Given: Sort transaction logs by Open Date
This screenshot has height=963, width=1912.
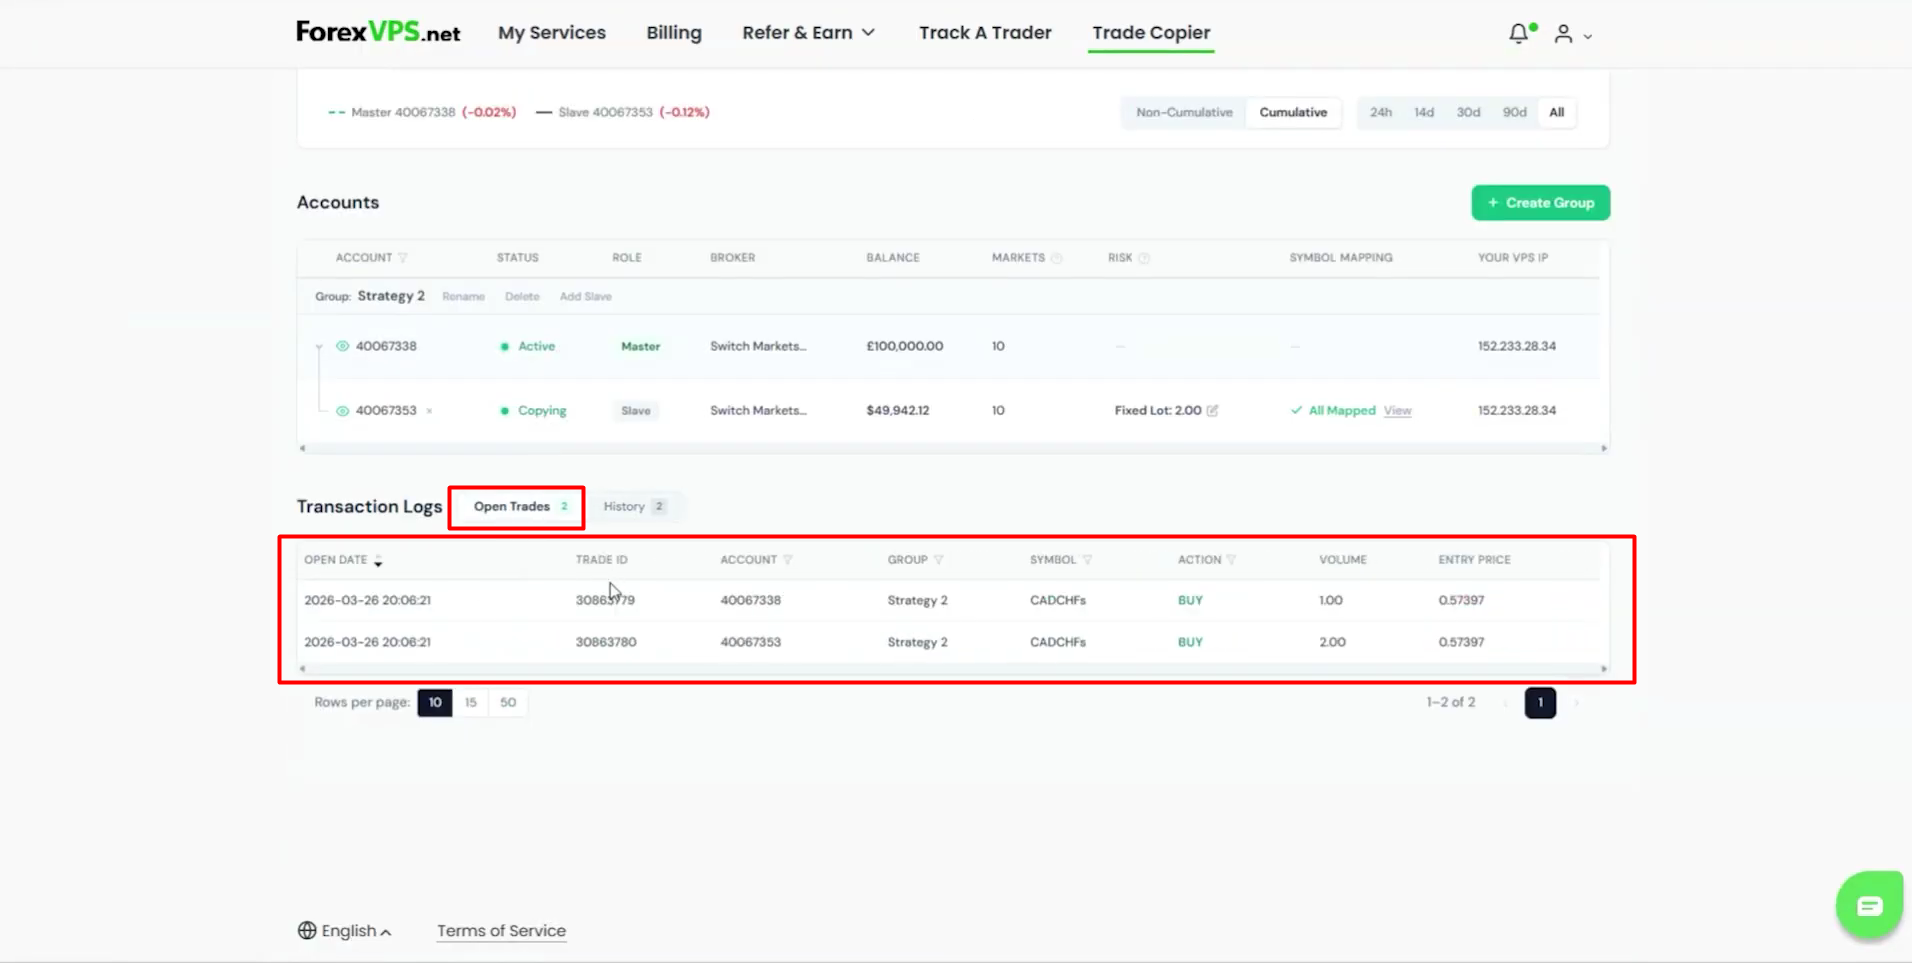Looking at the screenshot, I should 378,561.
